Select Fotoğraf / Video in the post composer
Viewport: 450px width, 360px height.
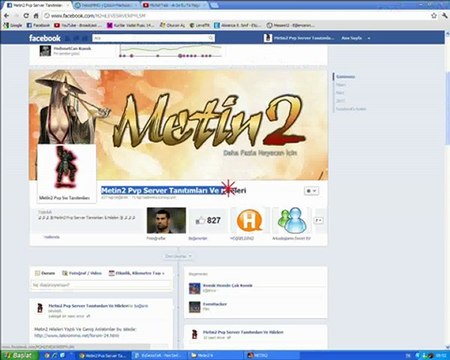pos(82,273)
